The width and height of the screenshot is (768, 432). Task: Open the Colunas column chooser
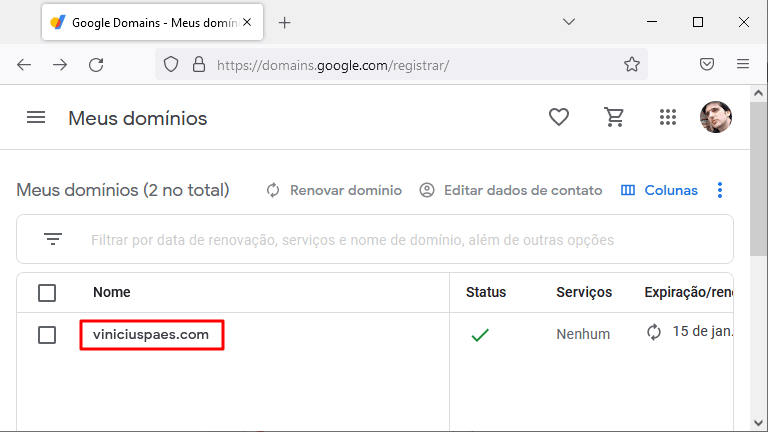659,190
